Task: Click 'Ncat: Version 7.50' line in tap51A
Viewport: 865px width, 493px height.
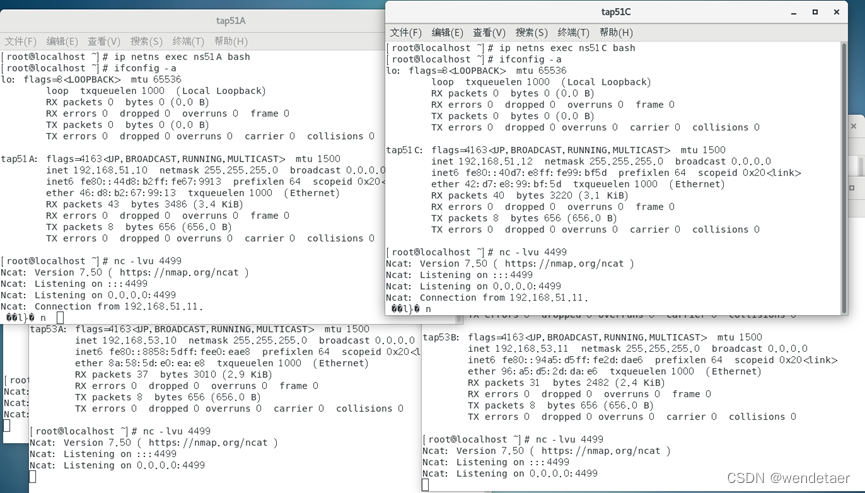Action: point(125,272)
